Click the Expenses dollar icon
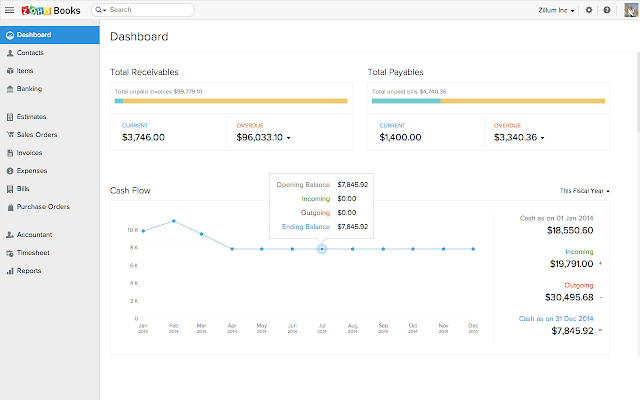The width and height of the screenshot is (640, 400). pos(10,171)
